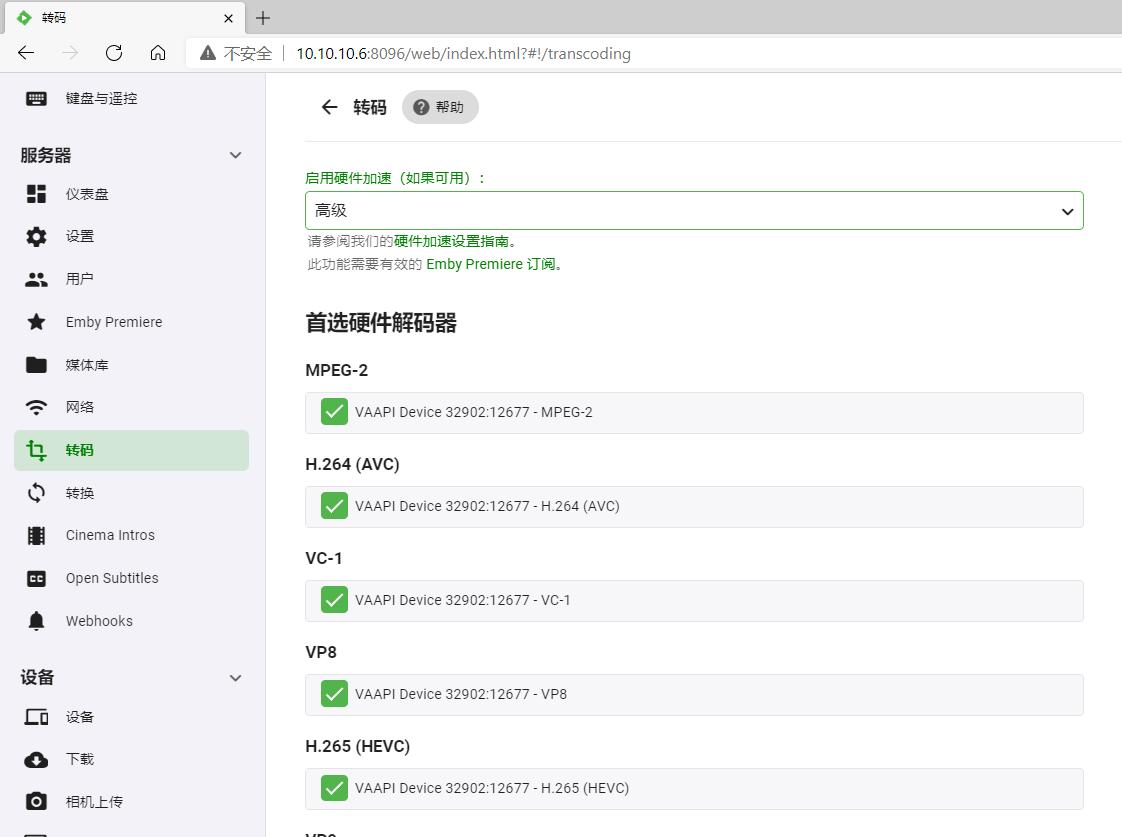Viewport: 1122px width, 837px height.
Task: Select the 网络 network settings icon
Action: [x=79, y=406]
